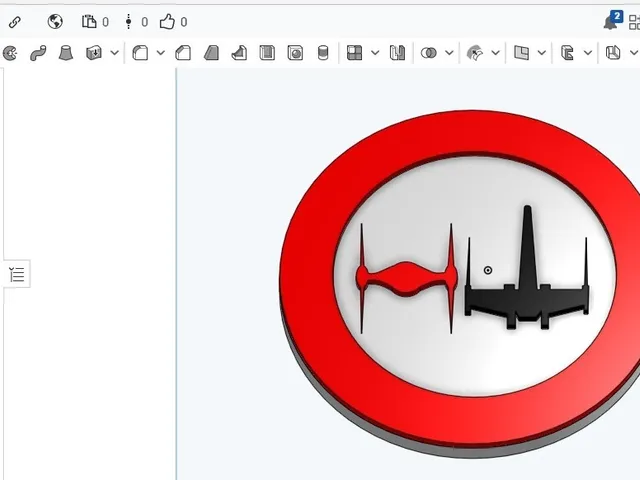Toggle the feature list panel button
This screenshot has width=640, height=480.
(x=17, y=274)
